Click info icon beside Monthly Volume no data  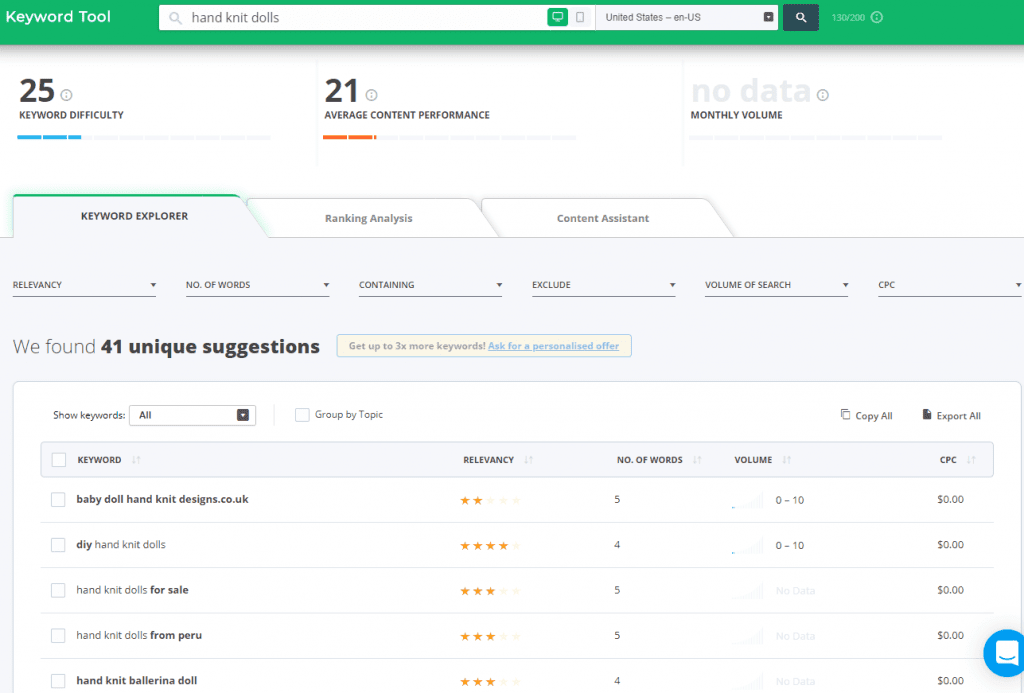pos(823,95)
